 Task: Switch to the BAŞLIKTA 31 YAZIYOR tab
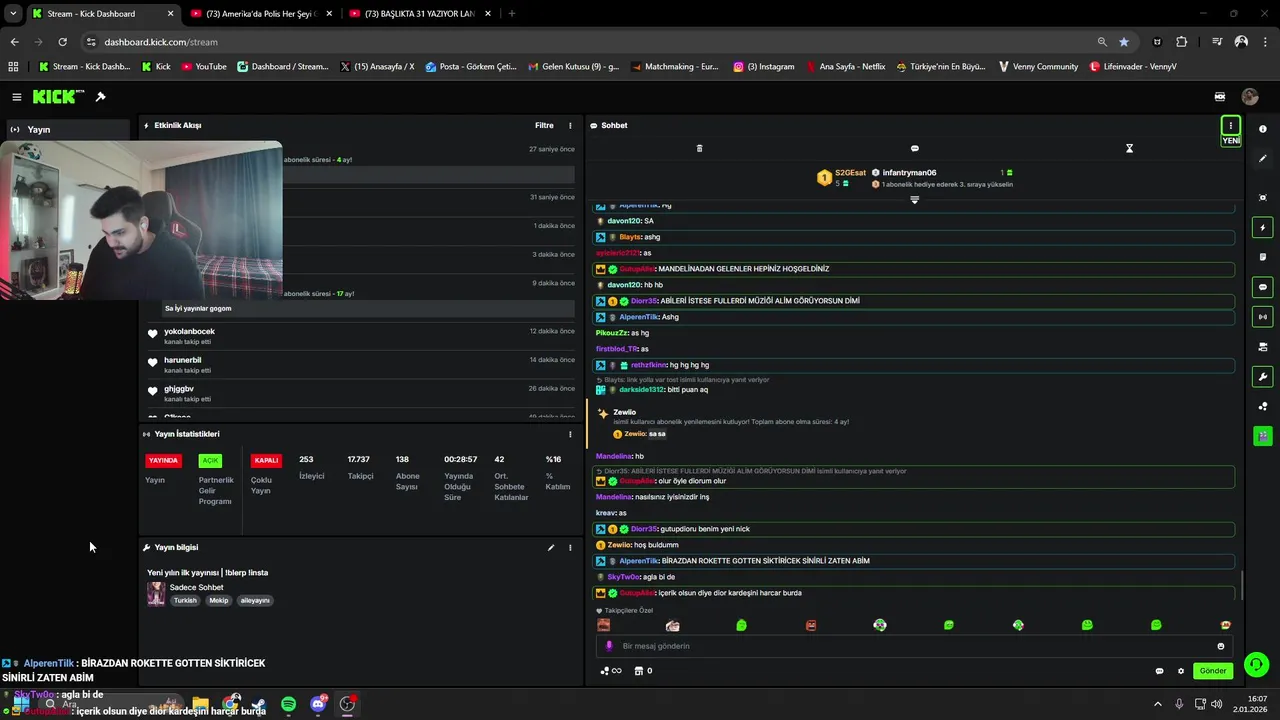tap(418, 13)
